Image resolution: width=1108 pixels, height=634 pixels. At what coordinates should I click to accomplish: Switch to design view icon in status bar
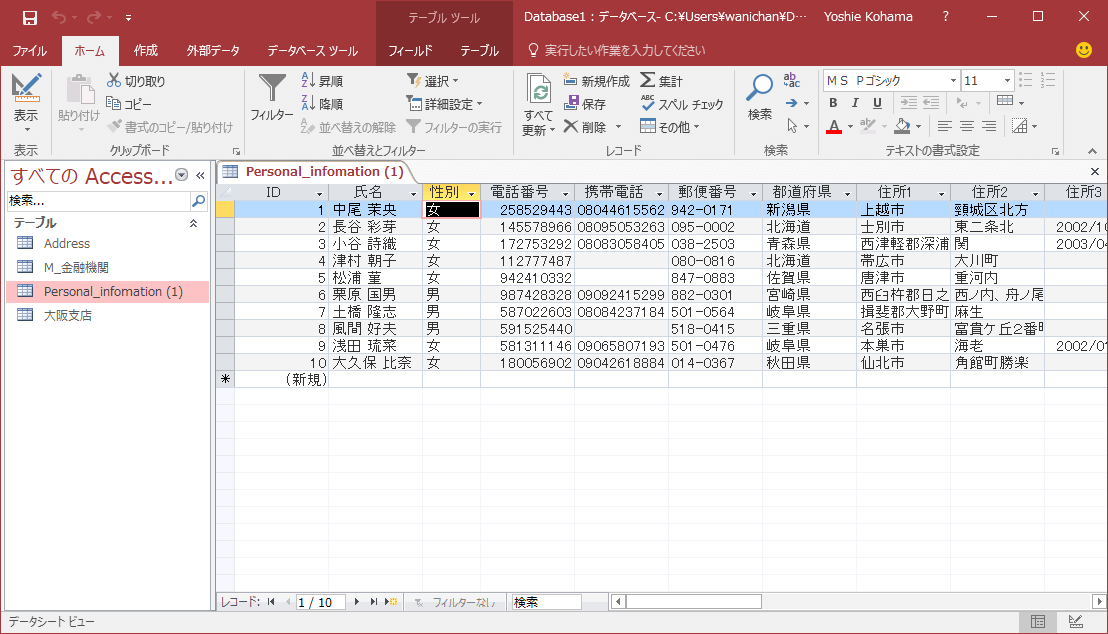1075,622
